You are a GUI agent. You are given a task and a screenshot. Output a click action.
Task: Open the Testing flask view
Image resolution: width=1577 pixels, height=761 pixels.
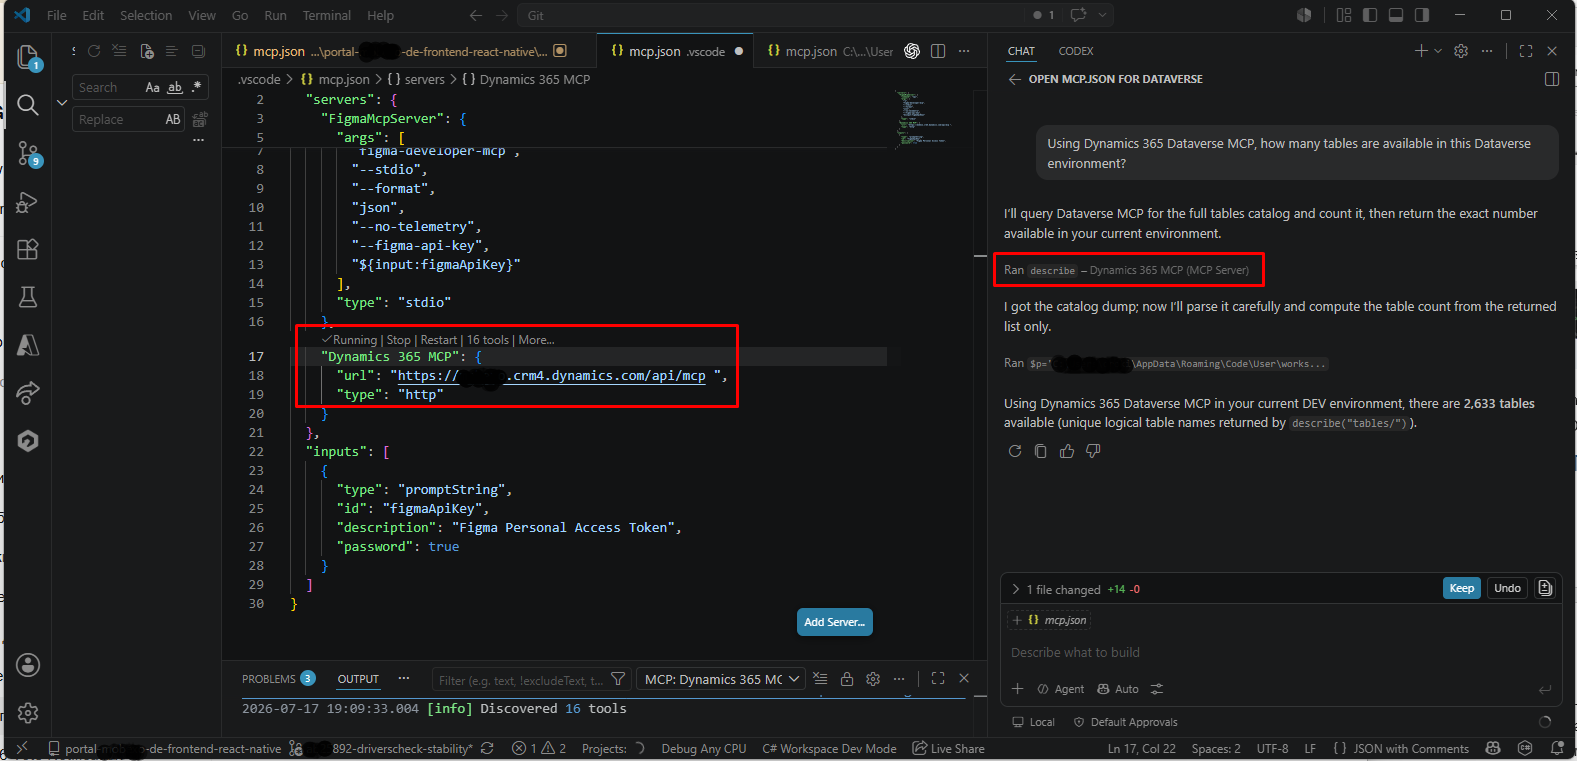pyautogui.click(x=28, y=297)
